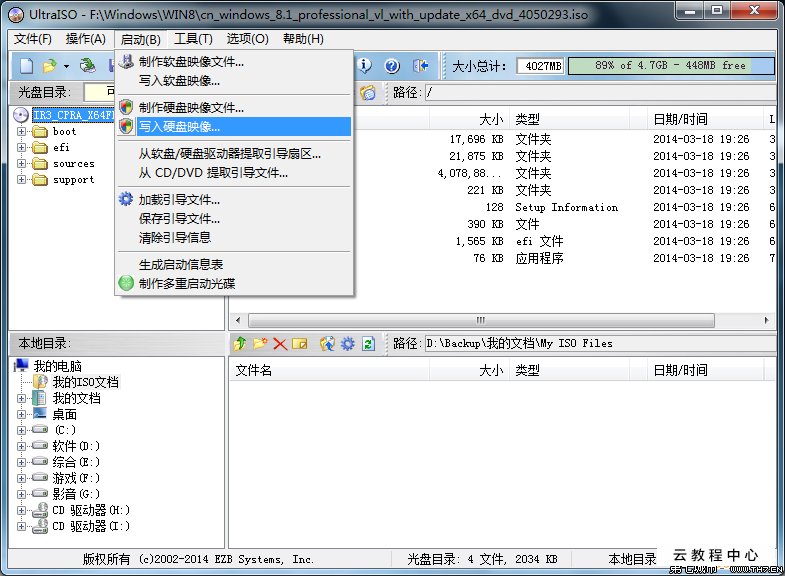Sort disc list by 类型 column header
This screenshot has height=576, width=785.
pos(570,119)
